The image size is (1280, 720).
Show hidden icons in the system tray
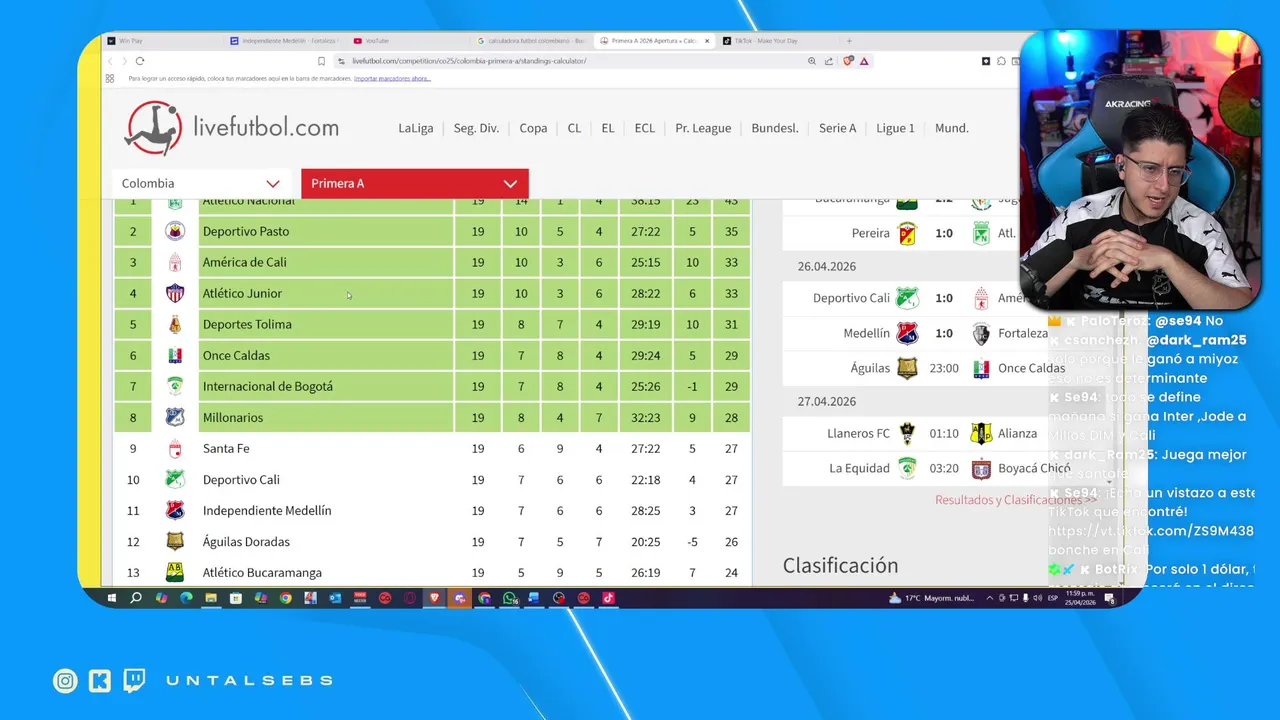click(990, 598)
